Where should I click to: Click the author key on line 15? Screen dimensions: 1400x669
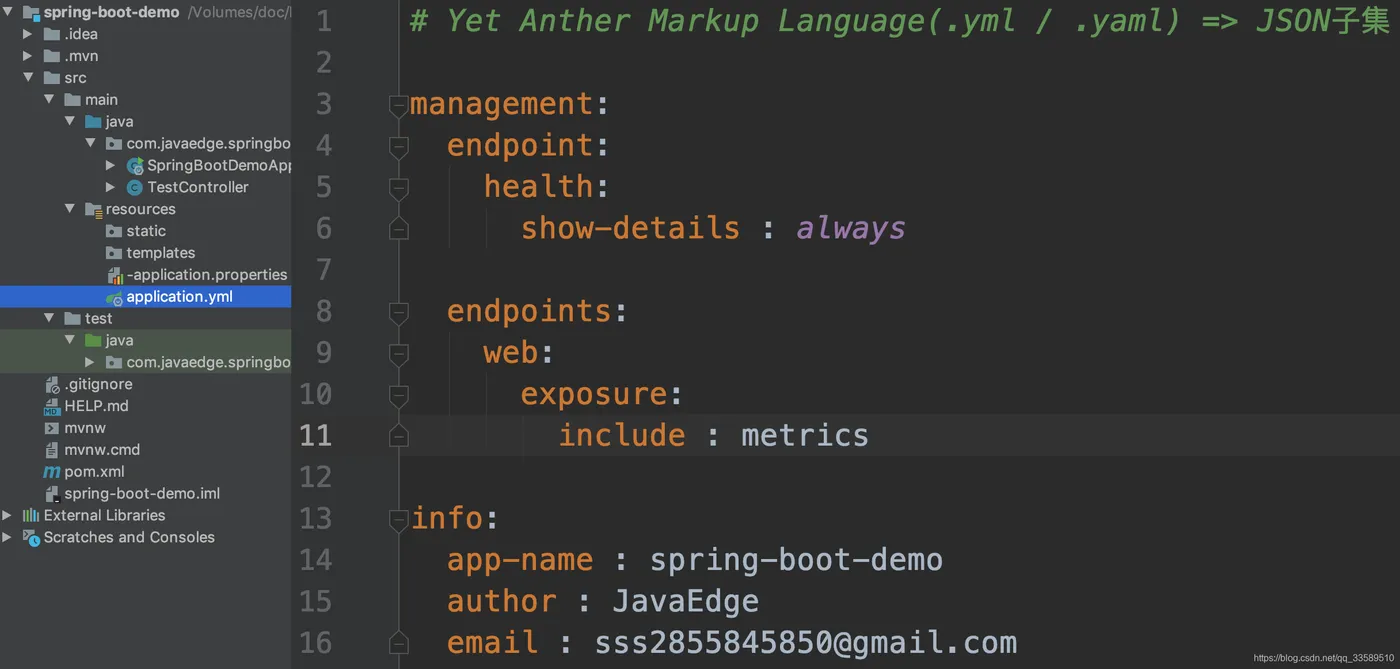tap(502, 601)
